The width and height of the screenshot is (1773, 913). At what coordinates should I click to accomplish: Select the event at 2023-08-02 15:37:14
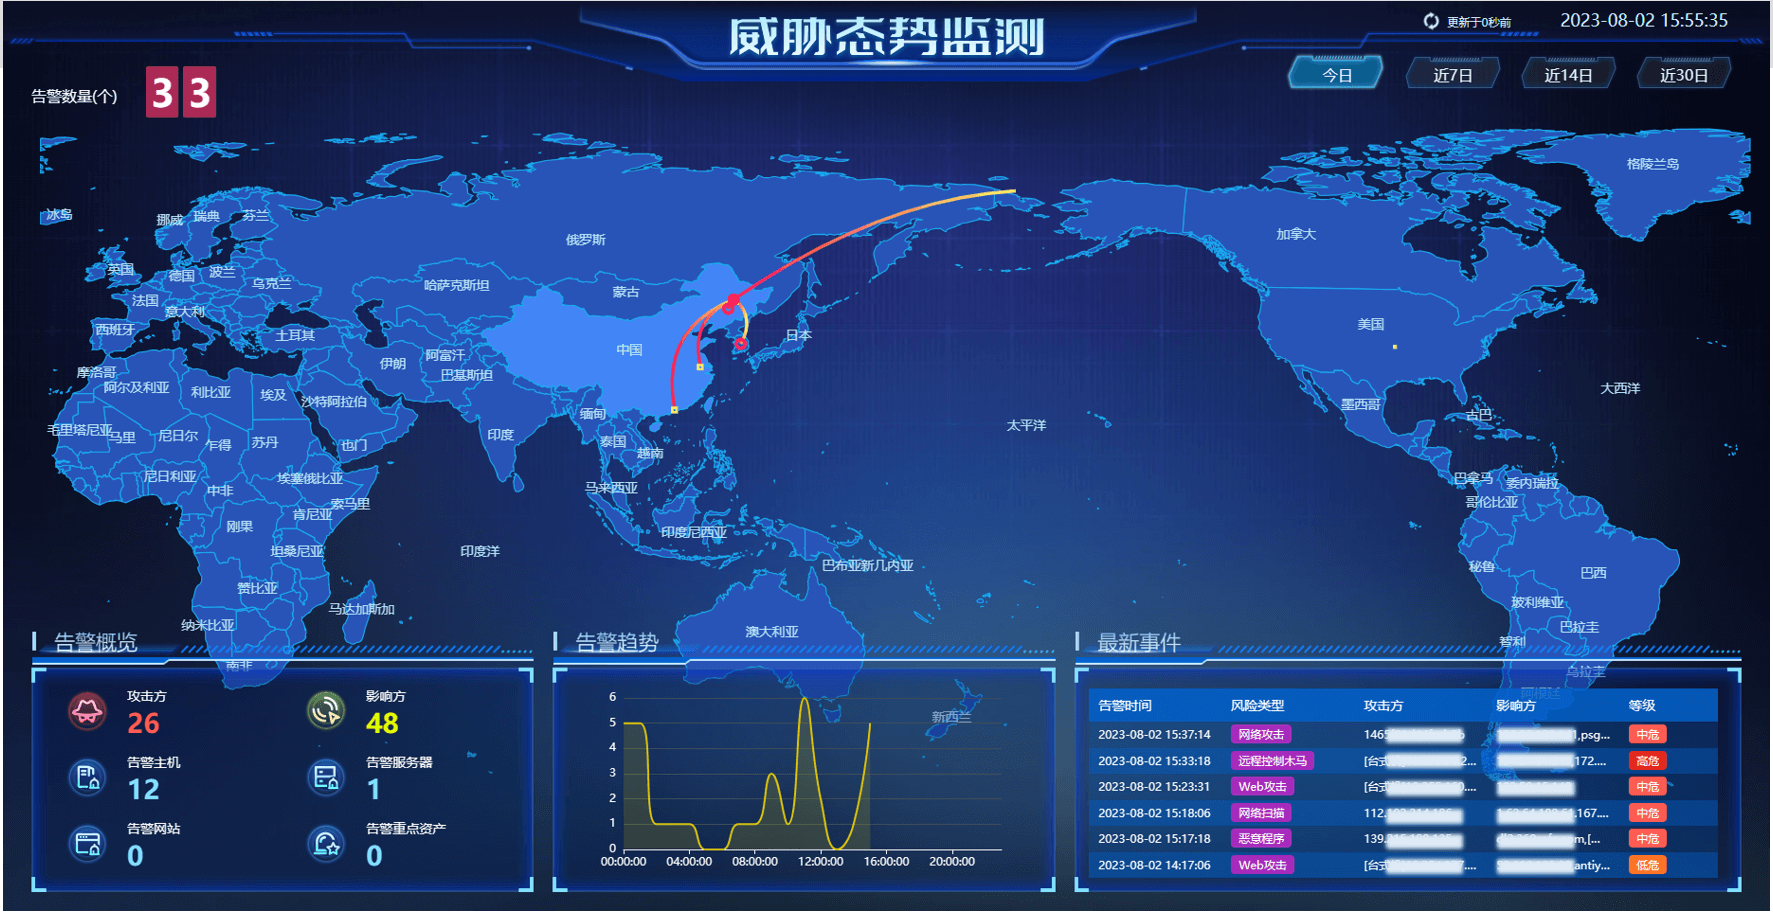(1403, 734)
